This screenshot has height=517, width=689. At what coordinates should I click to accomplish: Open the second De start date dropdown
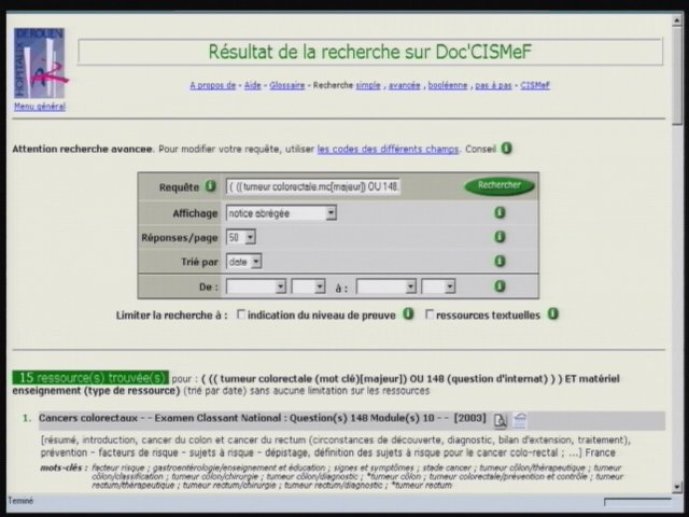[x=308, y=286]
